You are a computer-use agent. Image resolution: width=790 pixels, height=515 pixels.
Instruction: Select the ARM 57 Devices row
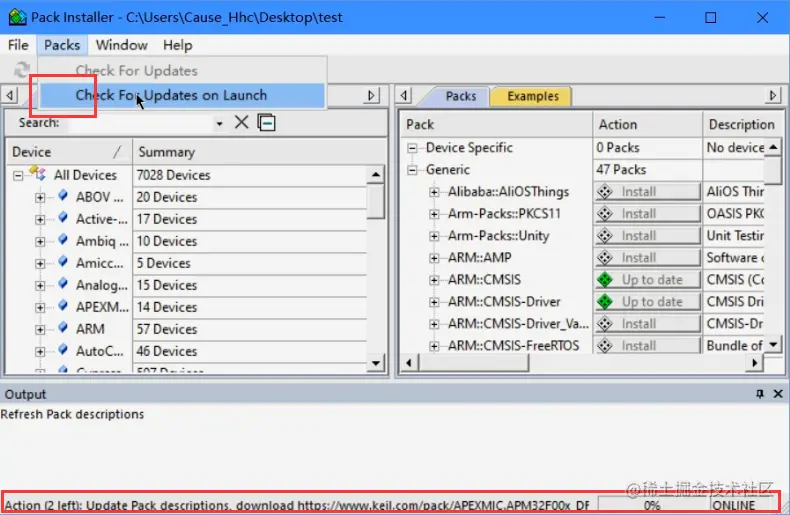186,330
